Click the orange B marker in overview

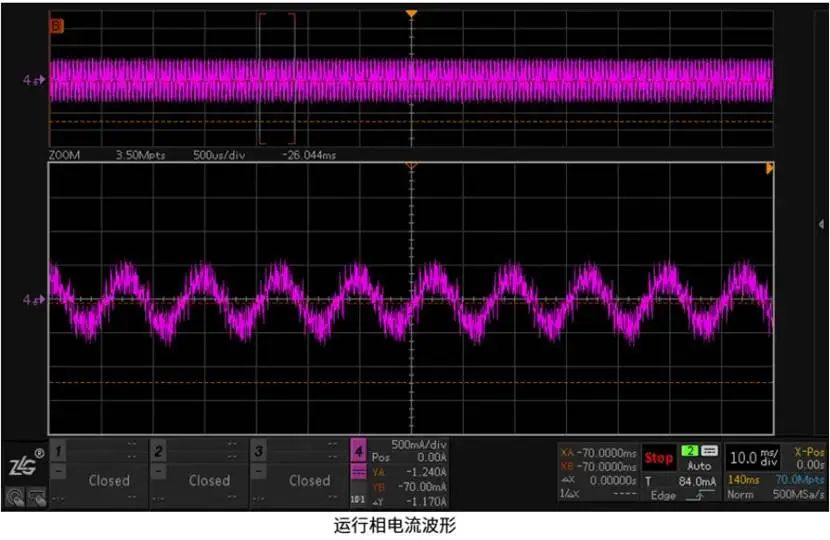coord(56,25)
